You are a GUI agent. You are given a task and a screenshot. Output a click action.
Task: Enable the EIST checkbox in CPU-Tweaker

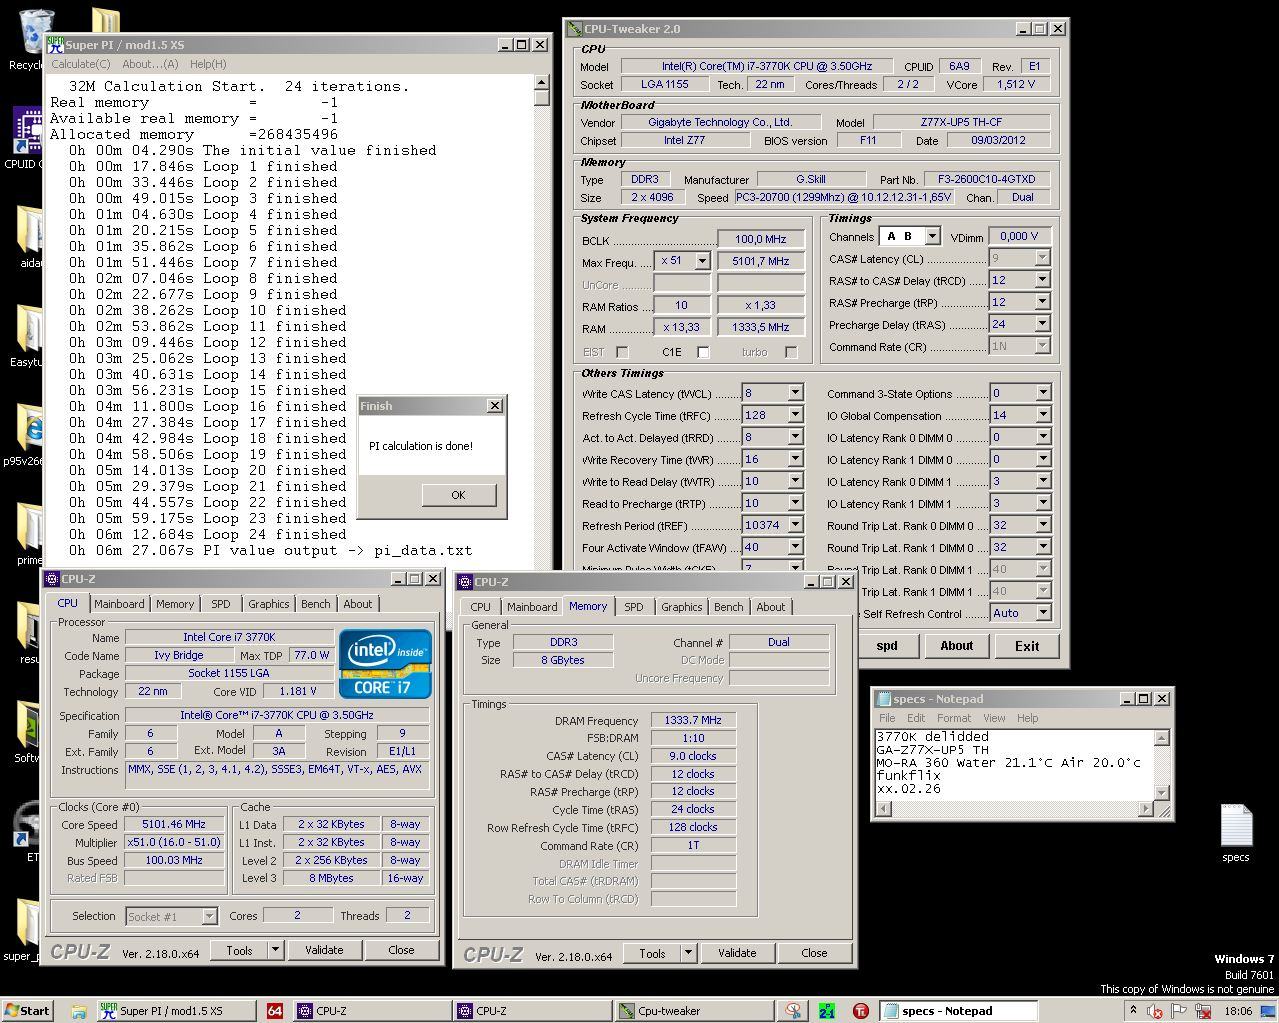(x=622, y=352)
